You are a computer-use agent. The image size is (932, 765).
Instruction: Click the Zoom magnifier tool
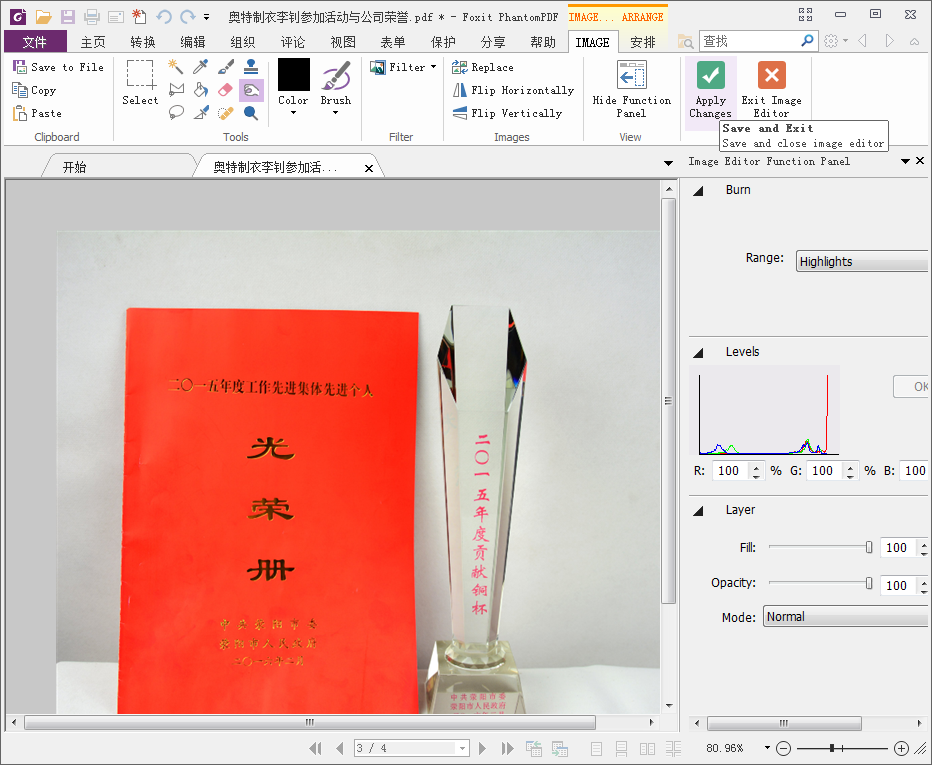click(x=251, y=113)
